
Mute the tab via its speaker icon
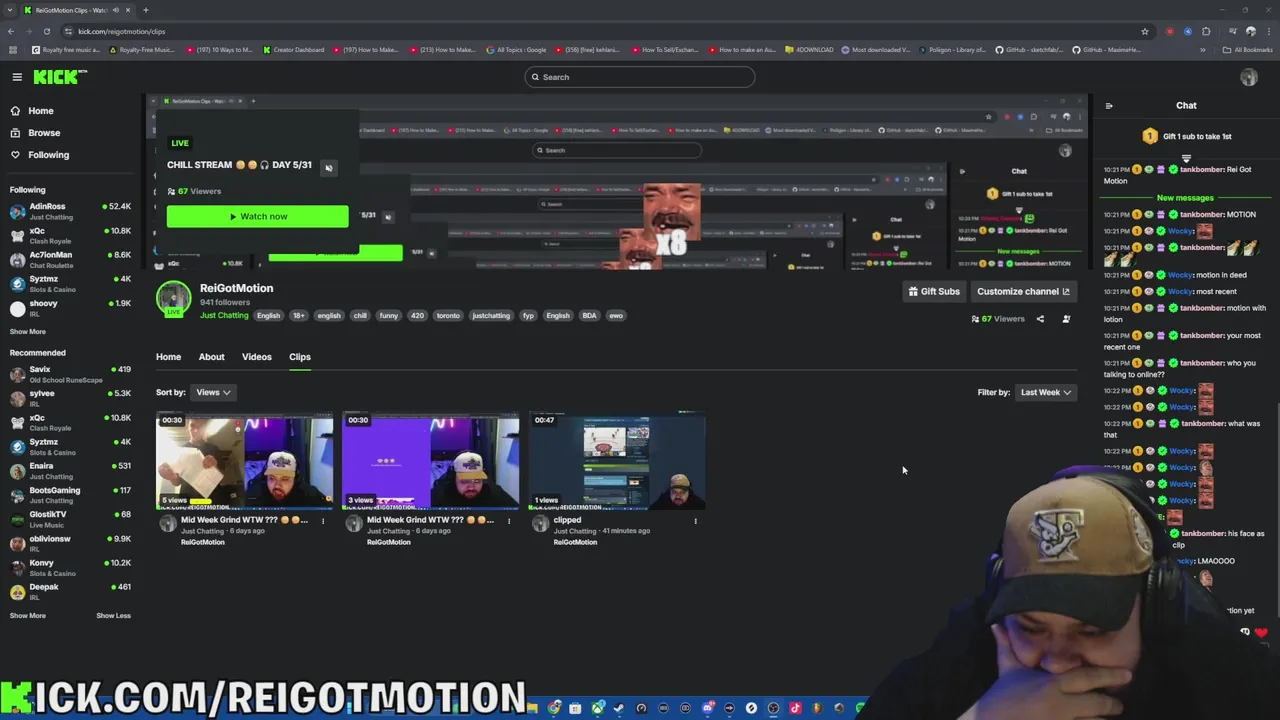point(115,10)
